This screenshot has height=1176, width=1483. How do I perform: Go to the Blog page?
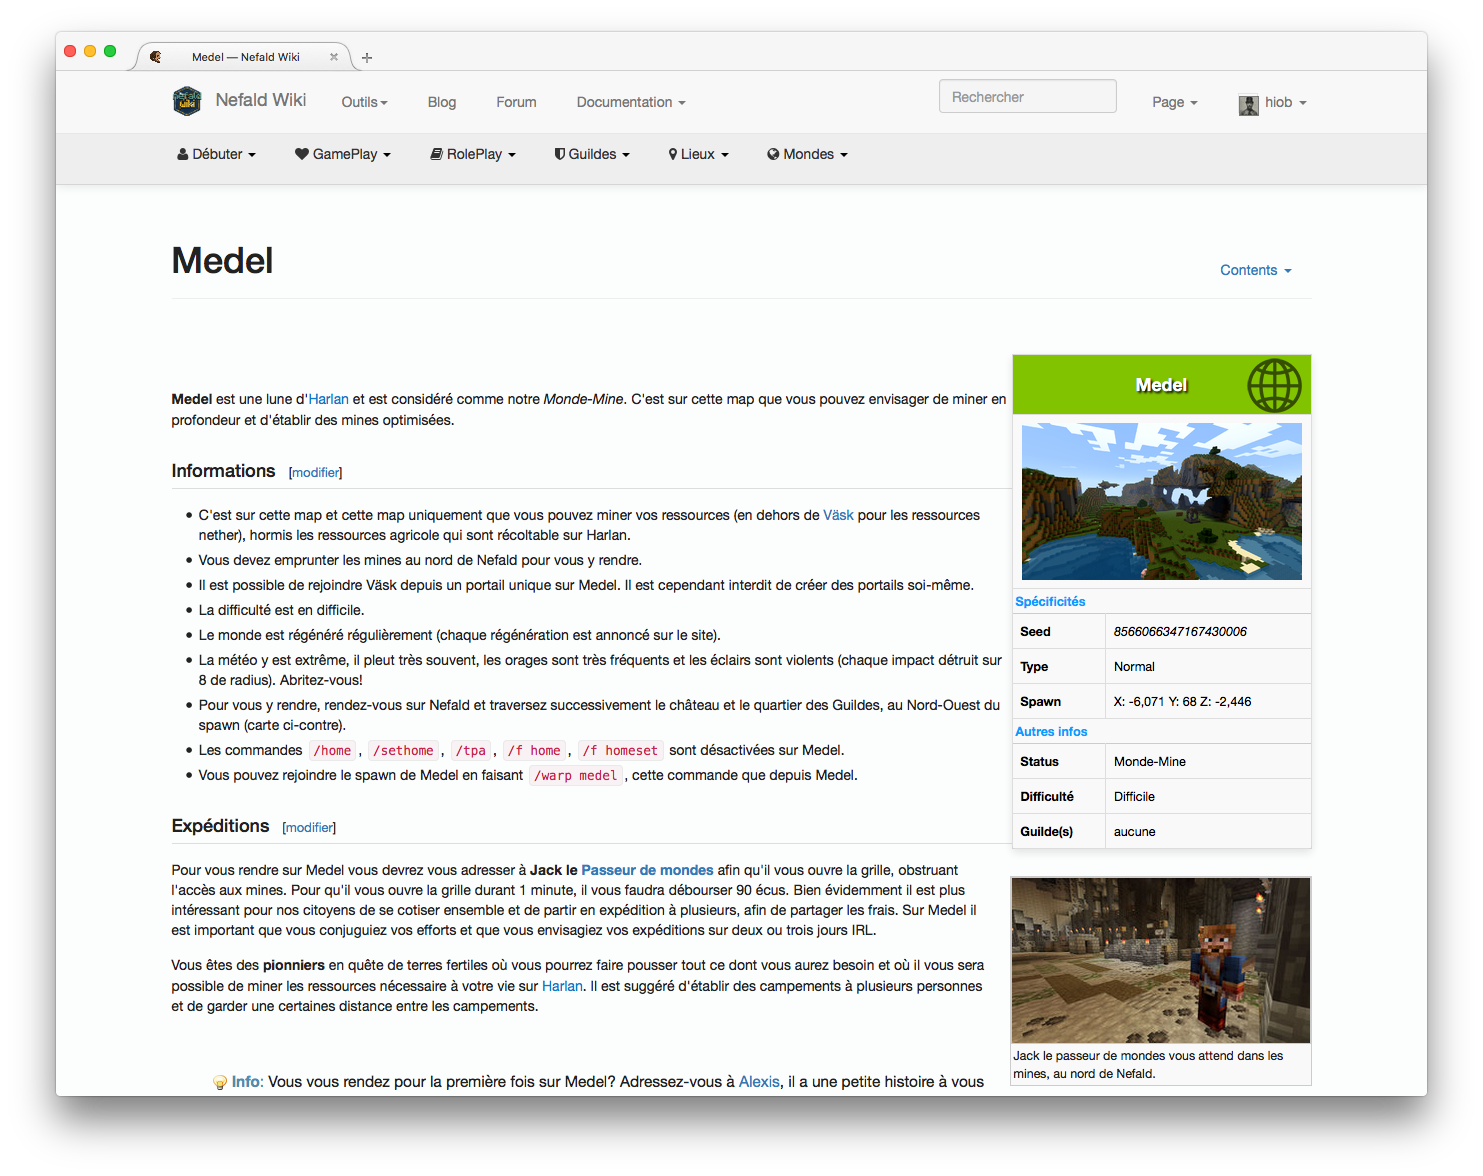pos(441,102)
